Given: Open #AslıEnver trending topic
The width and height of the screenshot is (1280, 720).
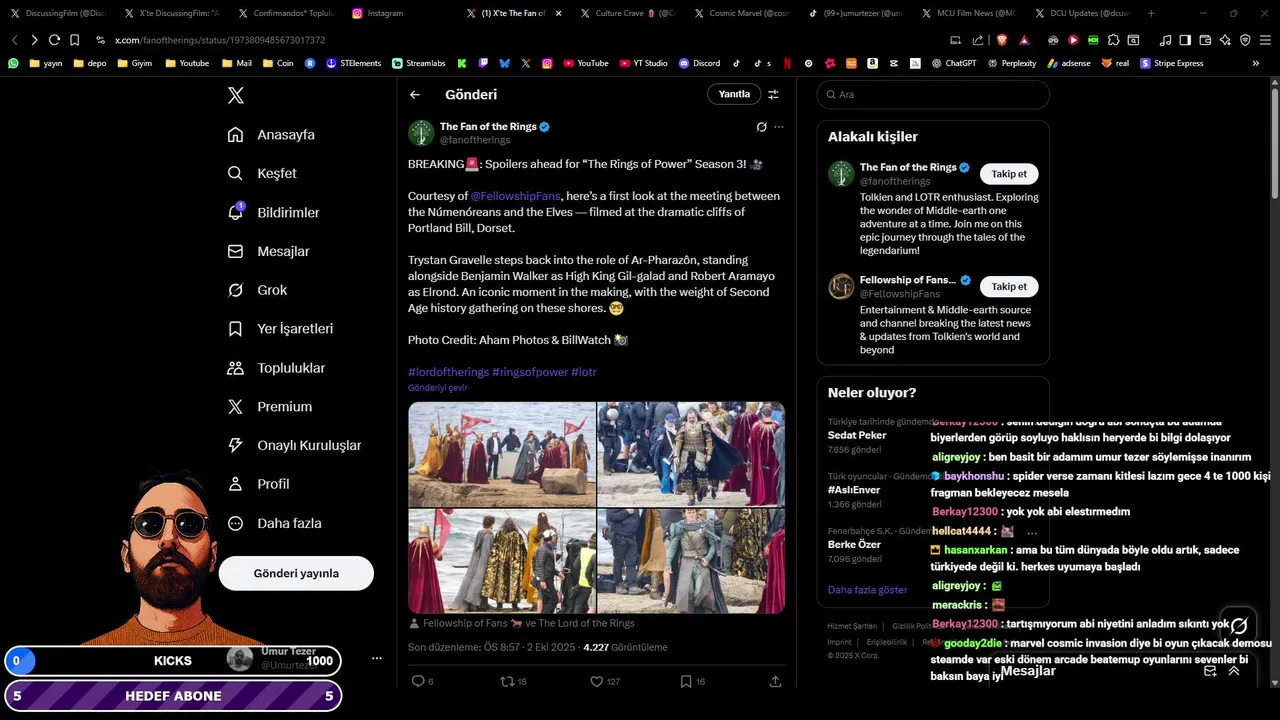Looking at the screenshot, I should pos(854,490).
